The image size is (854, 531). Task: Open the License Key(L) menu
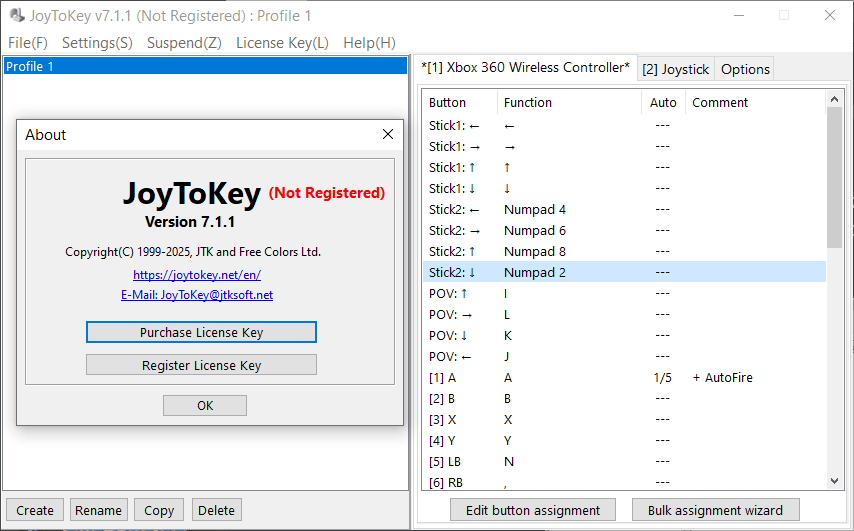point(282,42)
